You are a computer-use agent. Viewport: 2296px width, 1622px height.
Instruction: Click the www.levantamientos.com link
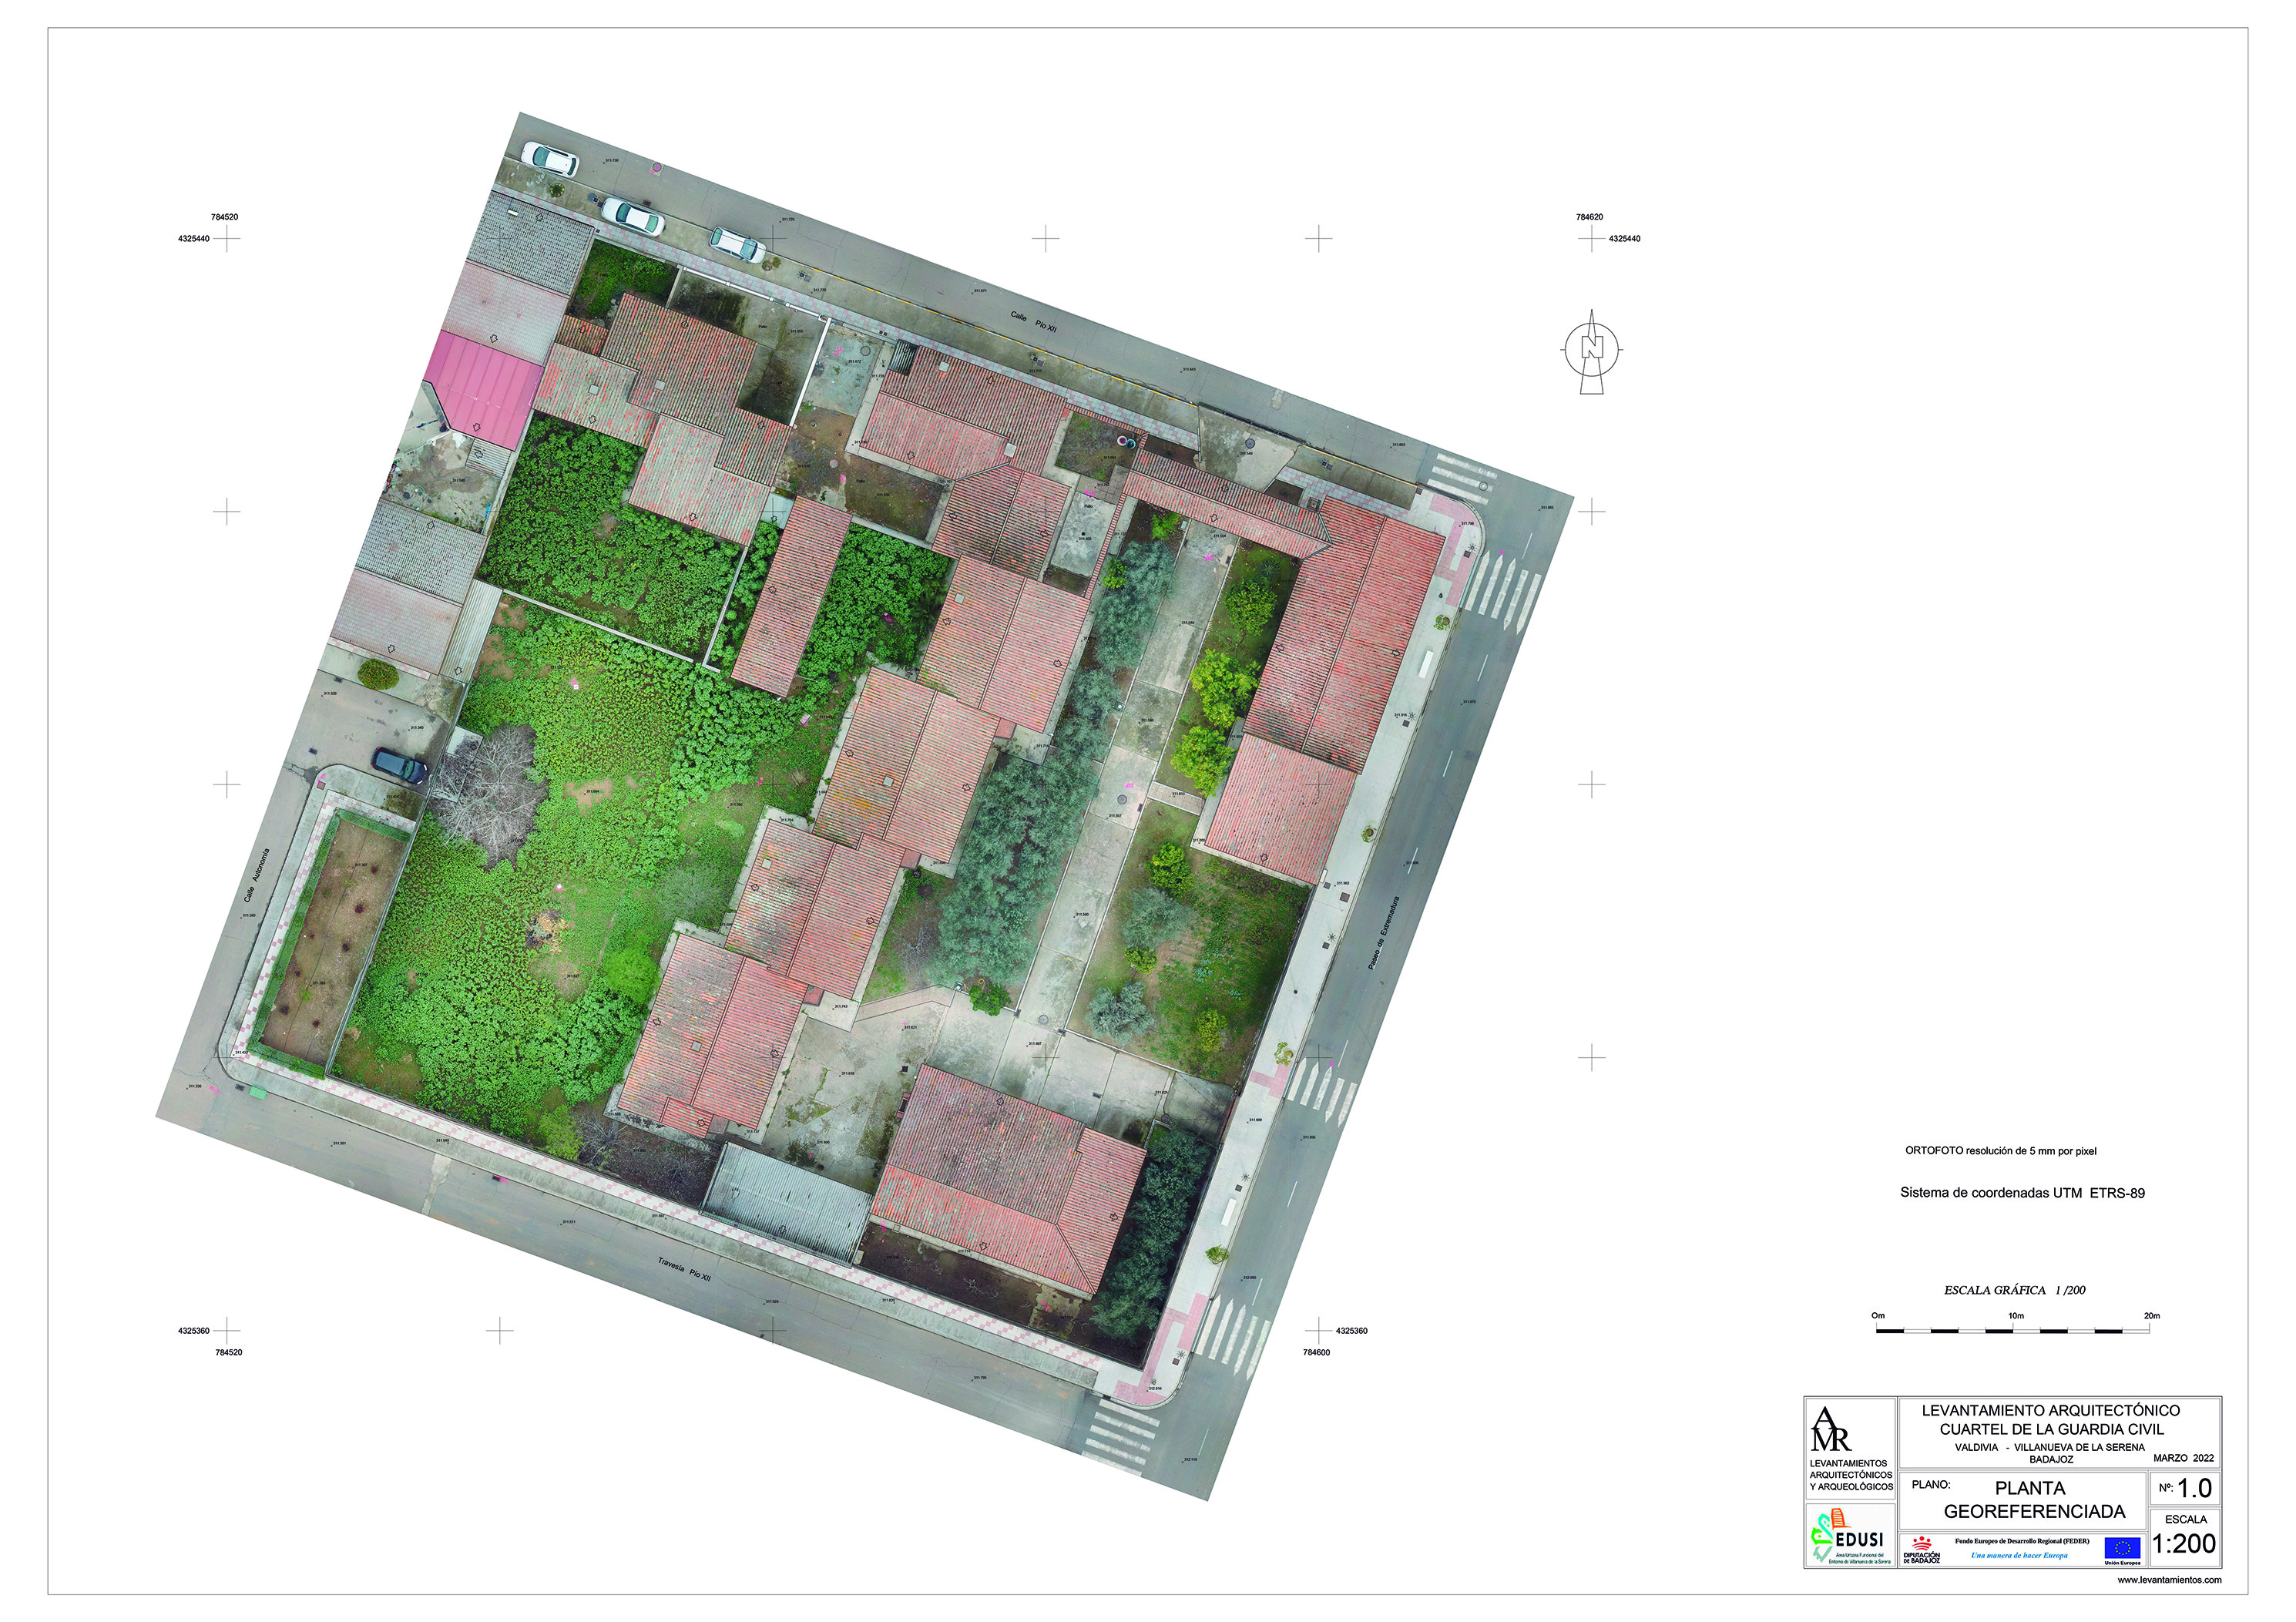[2169, 1580]
